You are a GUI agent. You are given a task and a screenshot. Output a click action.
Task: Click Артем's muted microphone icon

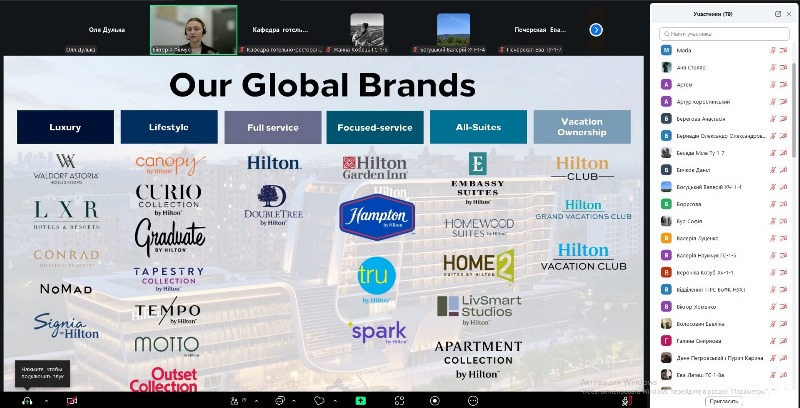(772, 85)
